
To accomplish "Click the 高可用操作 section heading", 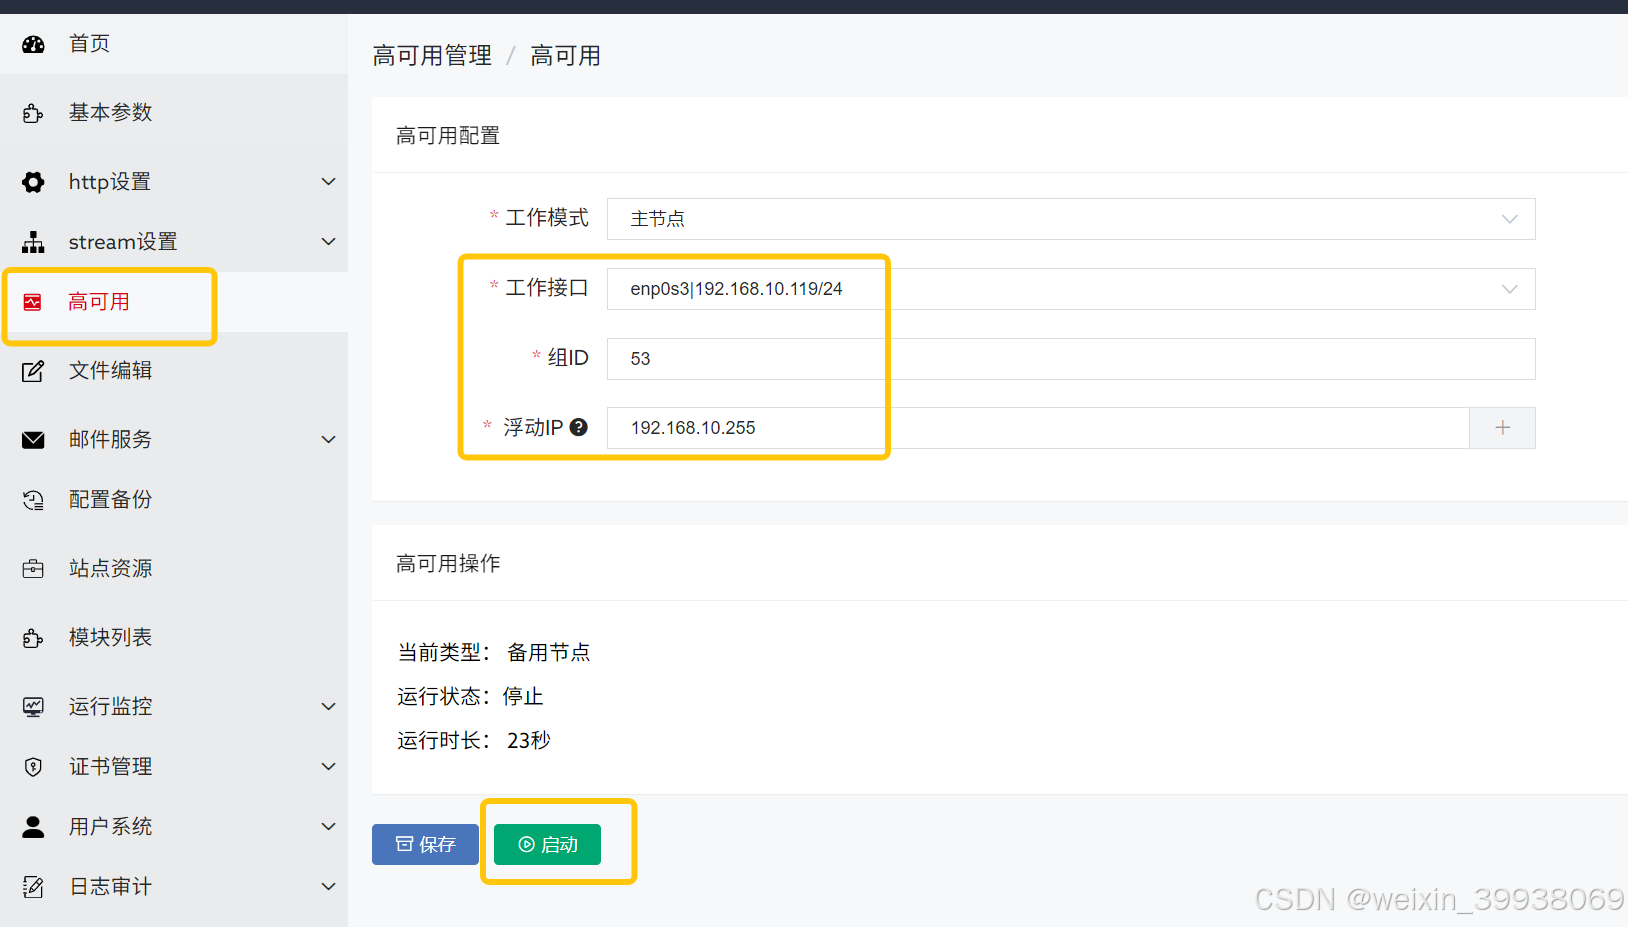I will tap(448, 564).
